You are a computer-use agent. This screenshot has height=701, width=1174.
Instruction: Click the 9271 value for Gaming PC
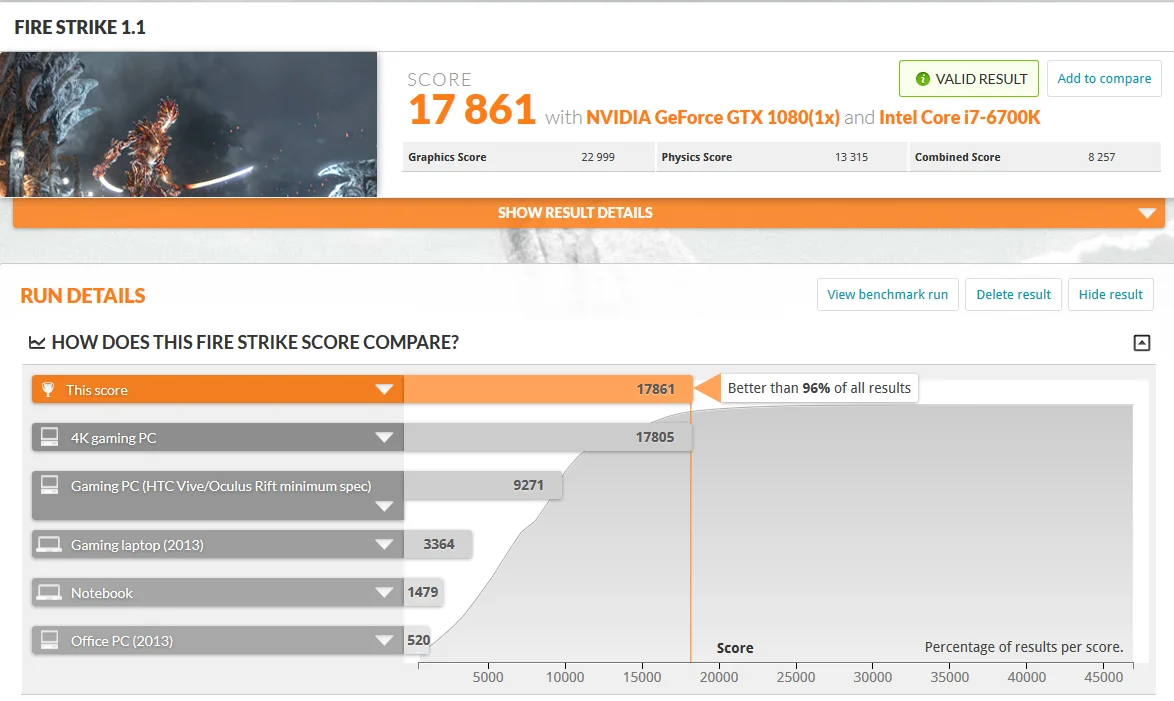[529, 485]
